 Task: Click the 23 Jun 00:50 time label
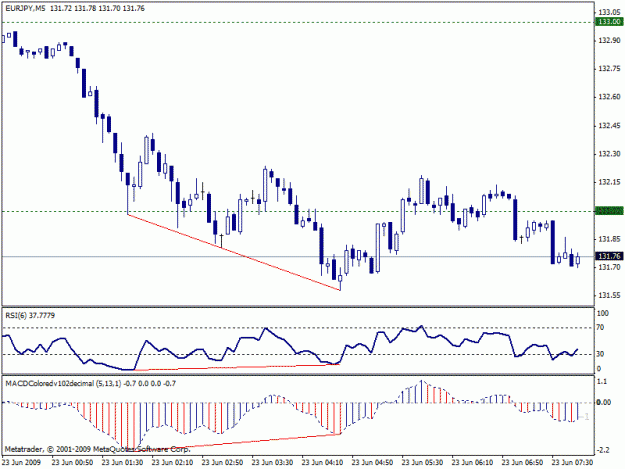click(73, 462)
